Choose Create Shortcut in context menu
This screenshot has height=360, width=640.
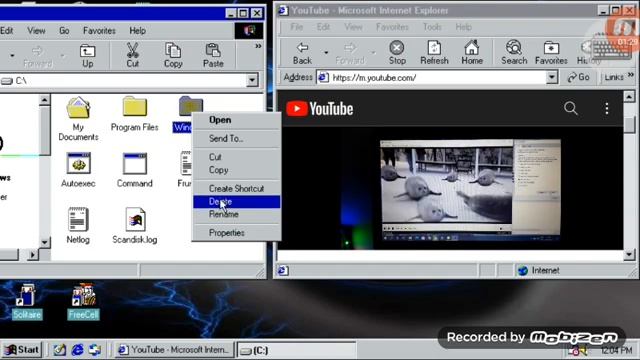pos(237,189)
